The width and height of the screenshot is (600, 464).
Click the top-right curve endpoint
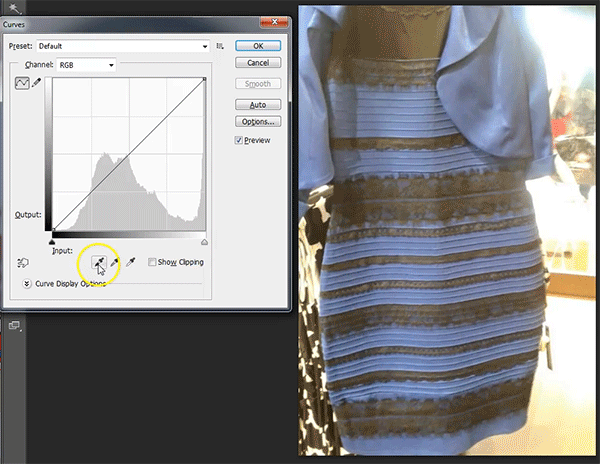click(x=204, y=80)
